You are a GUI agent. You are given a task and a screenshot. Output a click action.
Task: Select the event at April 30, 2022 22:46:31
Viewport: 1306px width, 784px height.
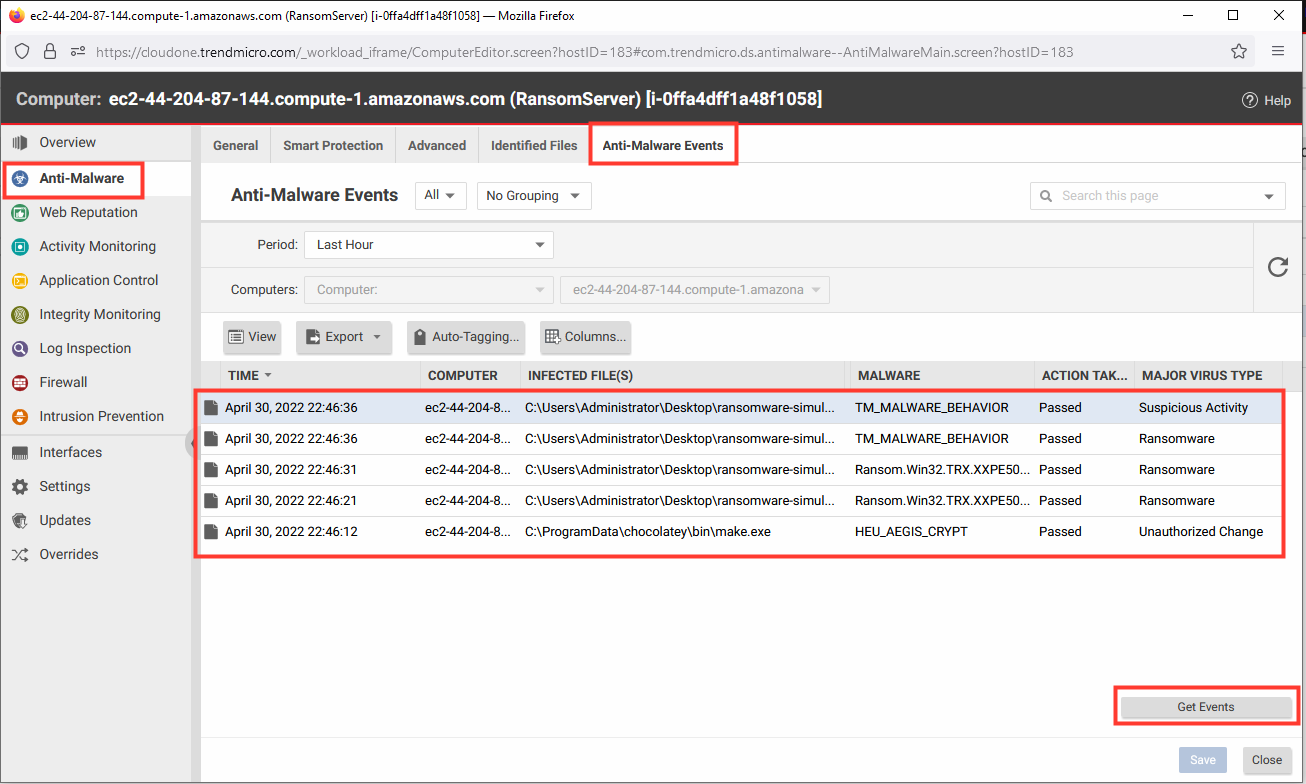pyautogui.click(x=740, y=470)
